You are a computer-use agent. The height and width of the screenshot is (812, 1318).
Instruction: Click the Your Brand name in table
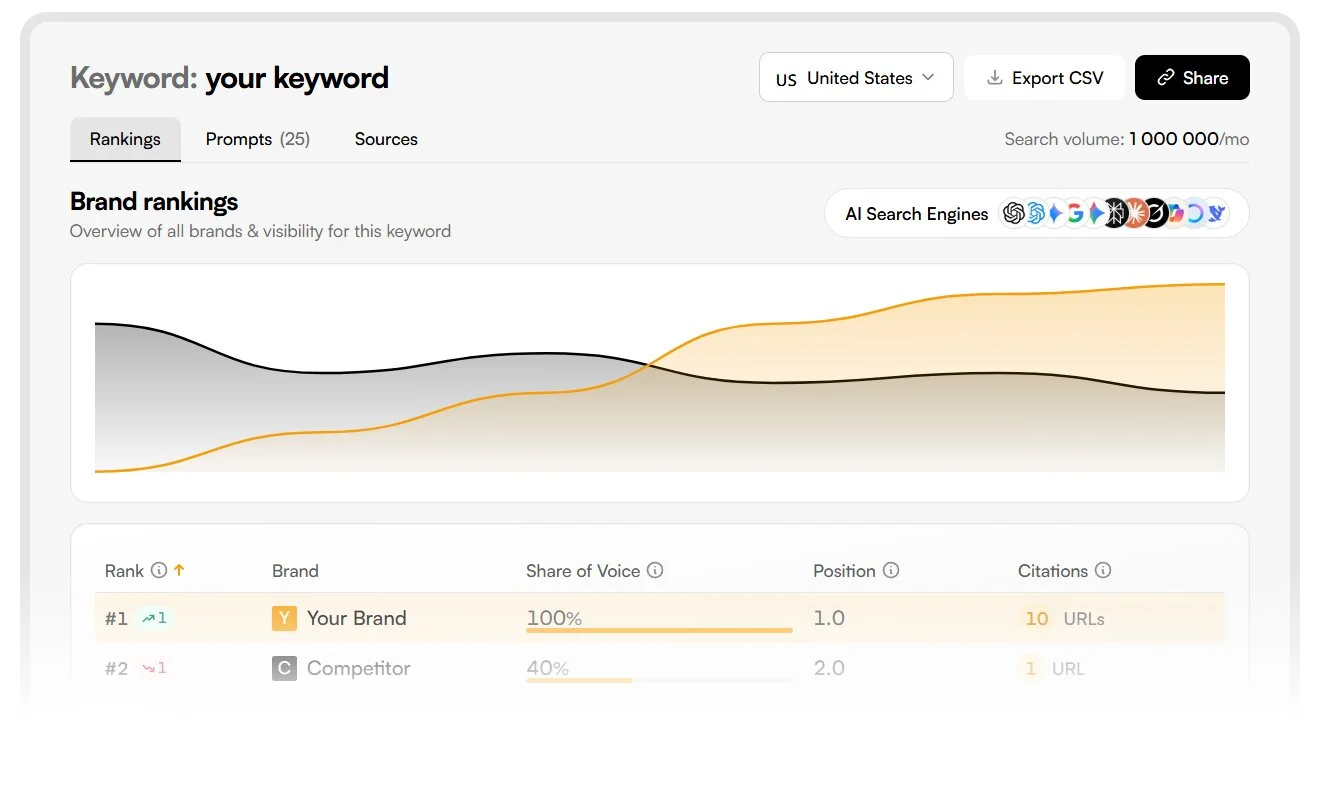pos(356,618)
